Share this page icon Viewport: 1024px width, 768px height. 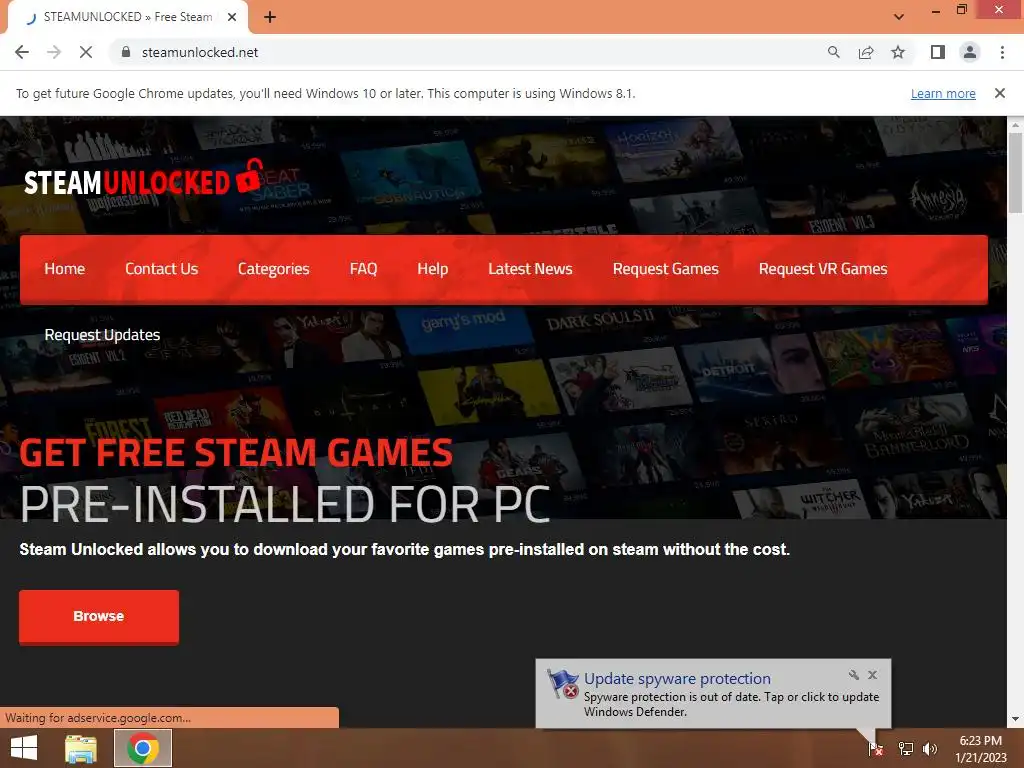866,52
